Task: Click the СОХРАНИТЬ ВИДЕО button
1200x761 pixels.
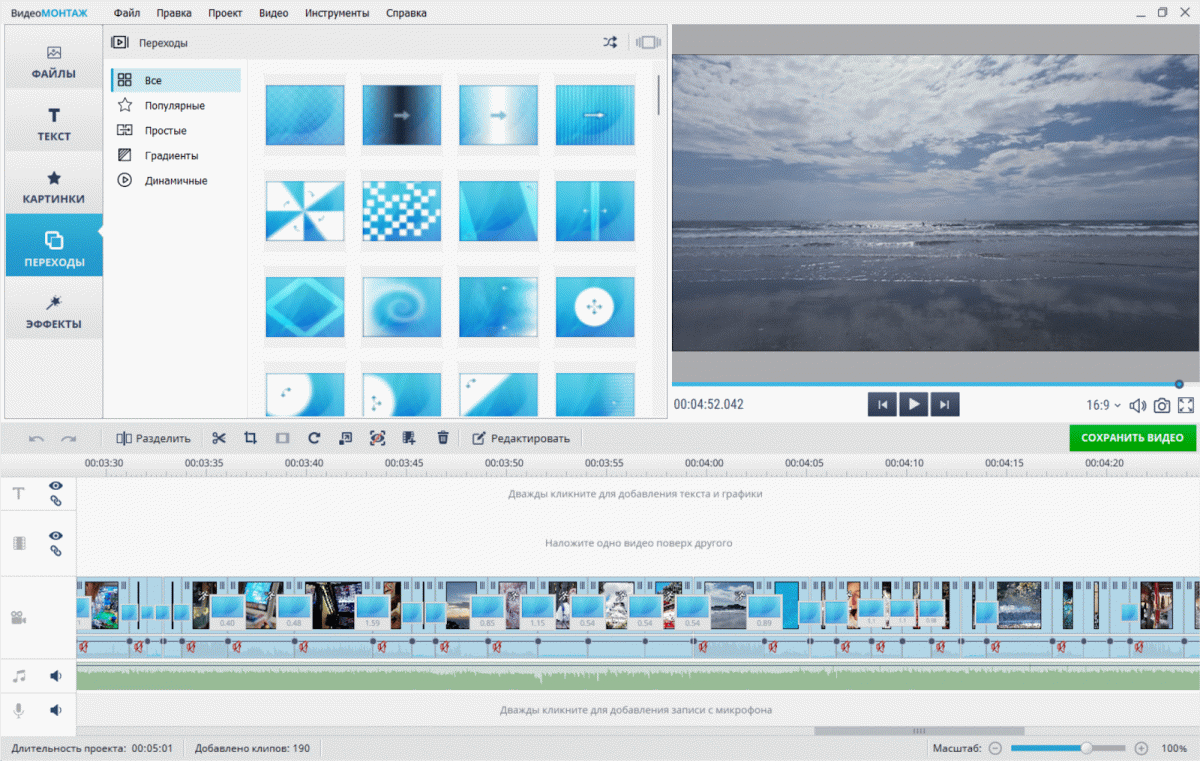Action: coord(1132,438)
